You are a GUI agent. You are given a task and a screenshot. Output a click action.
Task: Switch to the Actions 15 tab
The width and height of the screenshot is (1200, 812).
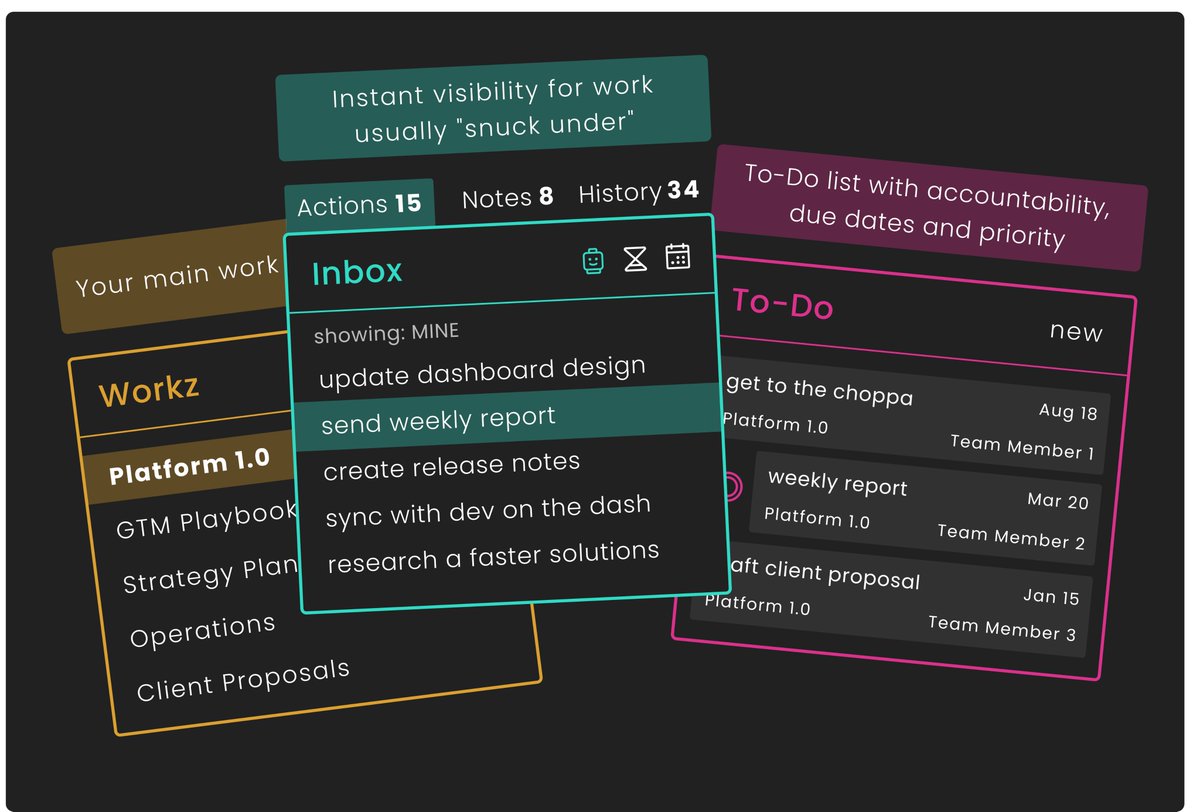coord(359,205)
